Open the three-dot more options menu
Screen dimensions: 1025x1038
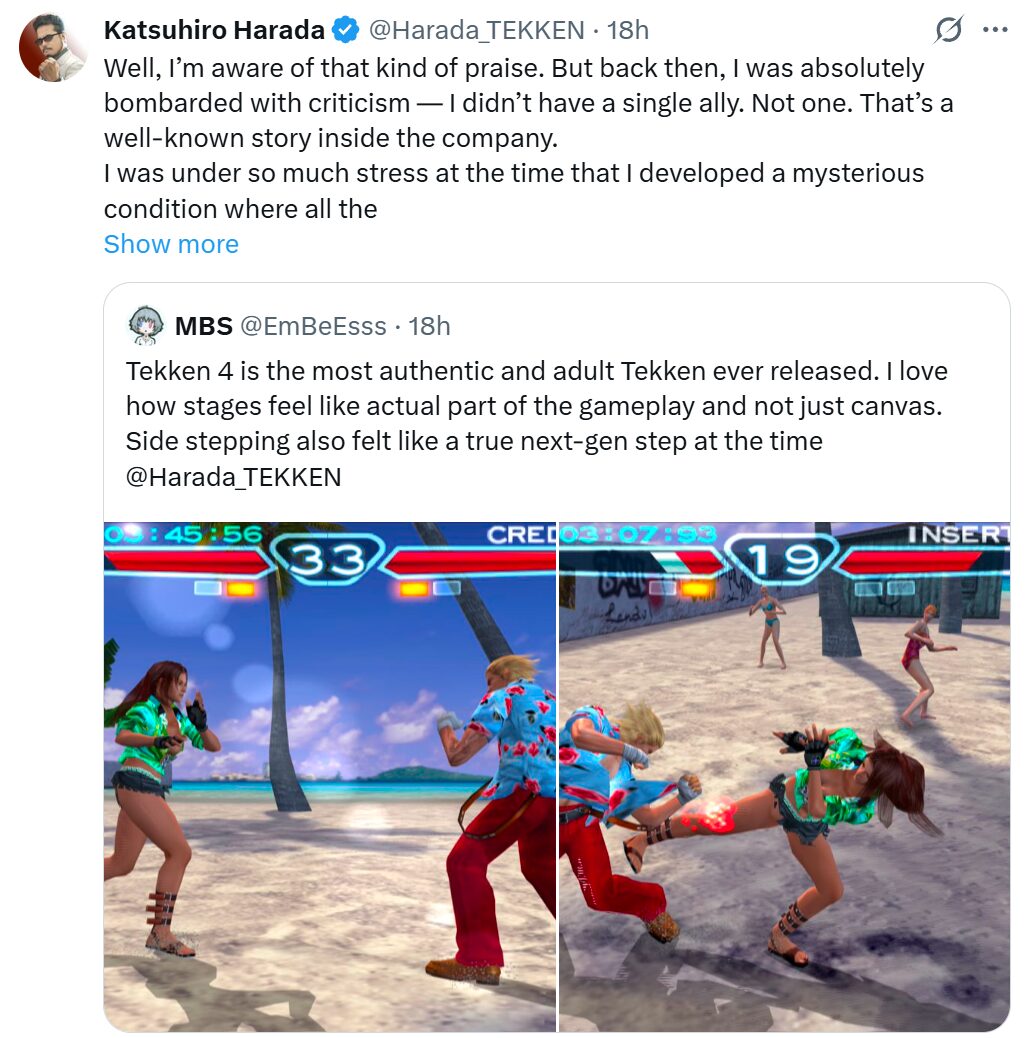pos(995,30)
